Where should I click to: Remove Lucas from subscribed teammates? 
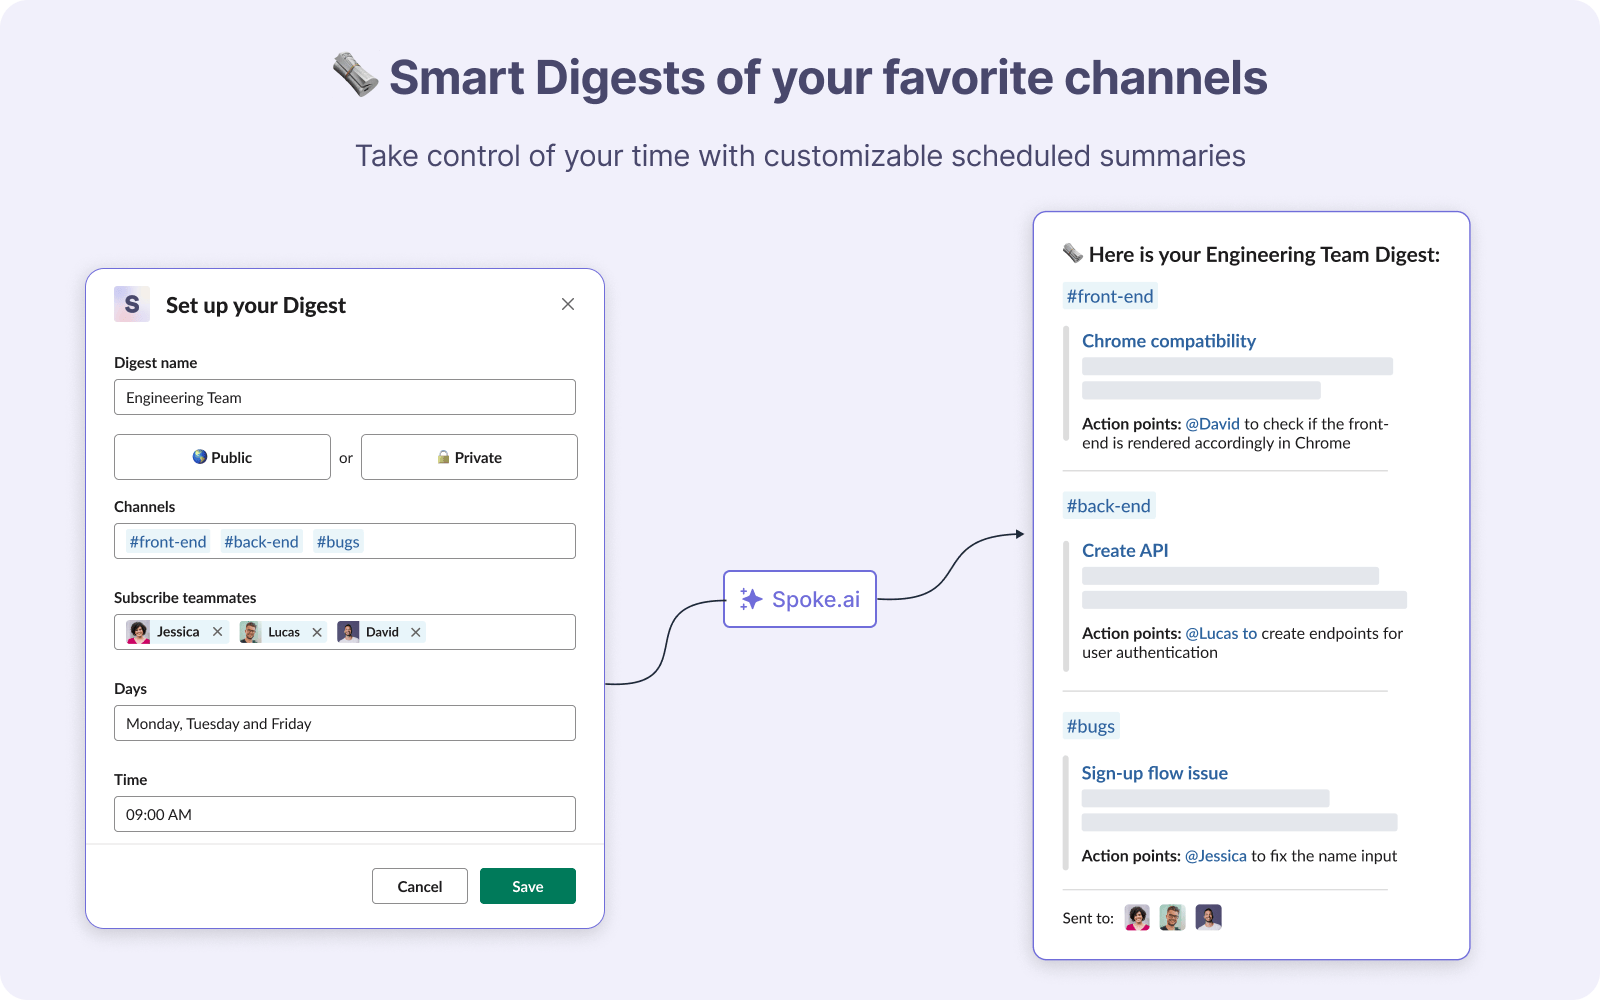click(x=317, y=632)
